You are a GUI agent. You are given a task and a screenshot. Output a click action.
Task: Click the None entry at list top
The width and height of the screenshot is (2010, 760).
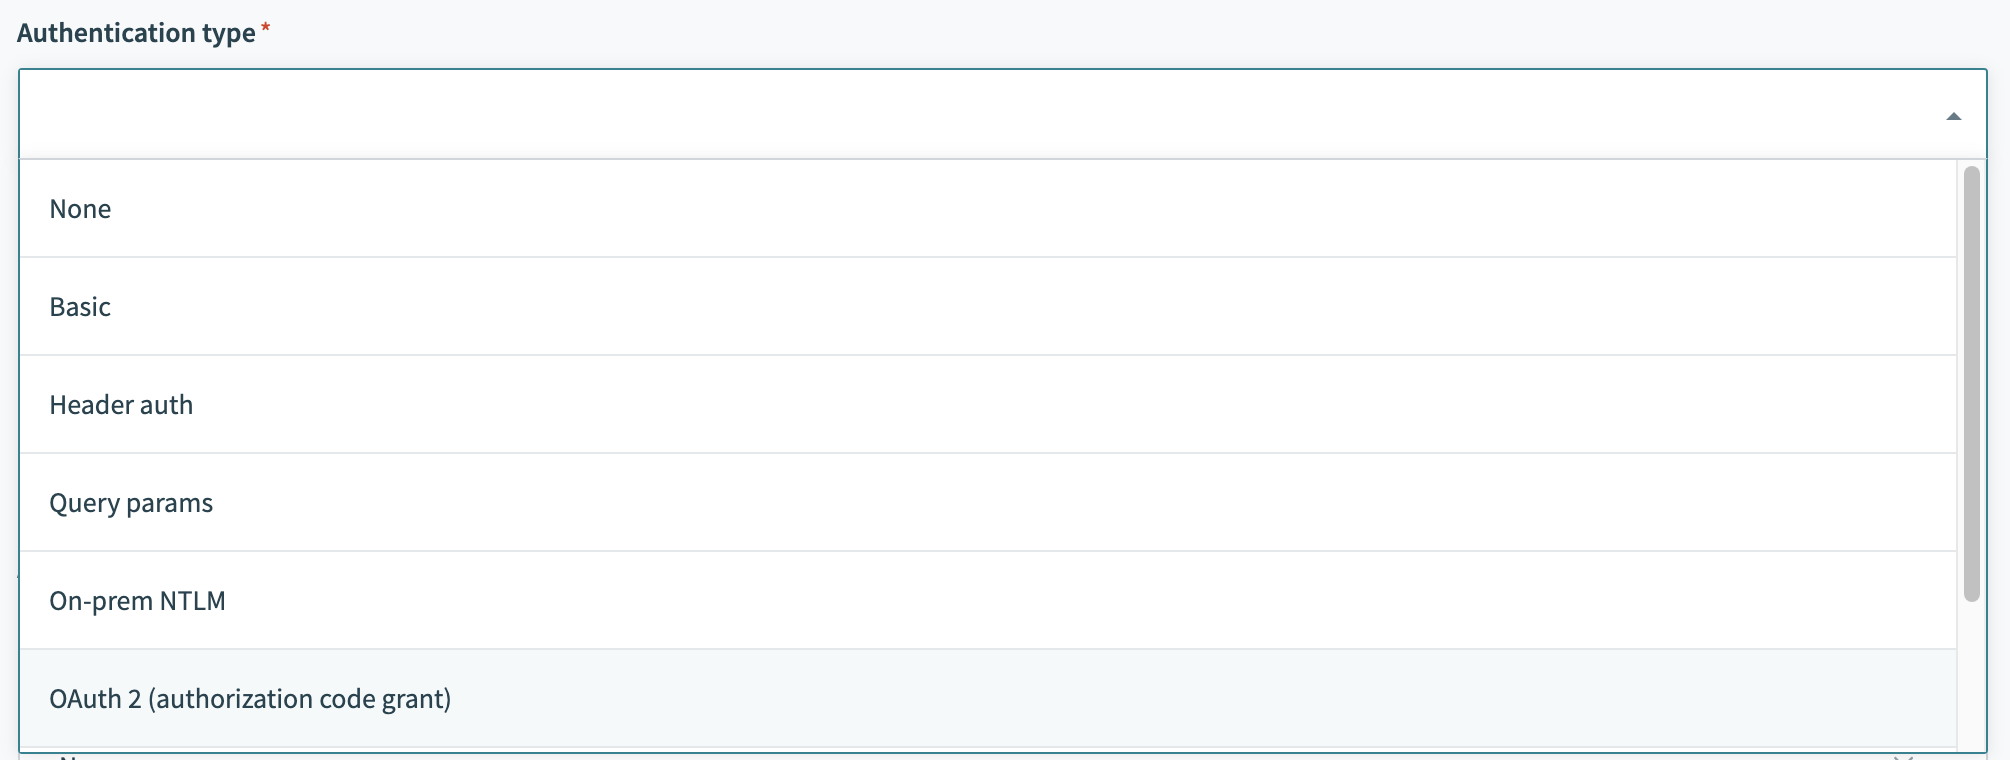[80, 209]
